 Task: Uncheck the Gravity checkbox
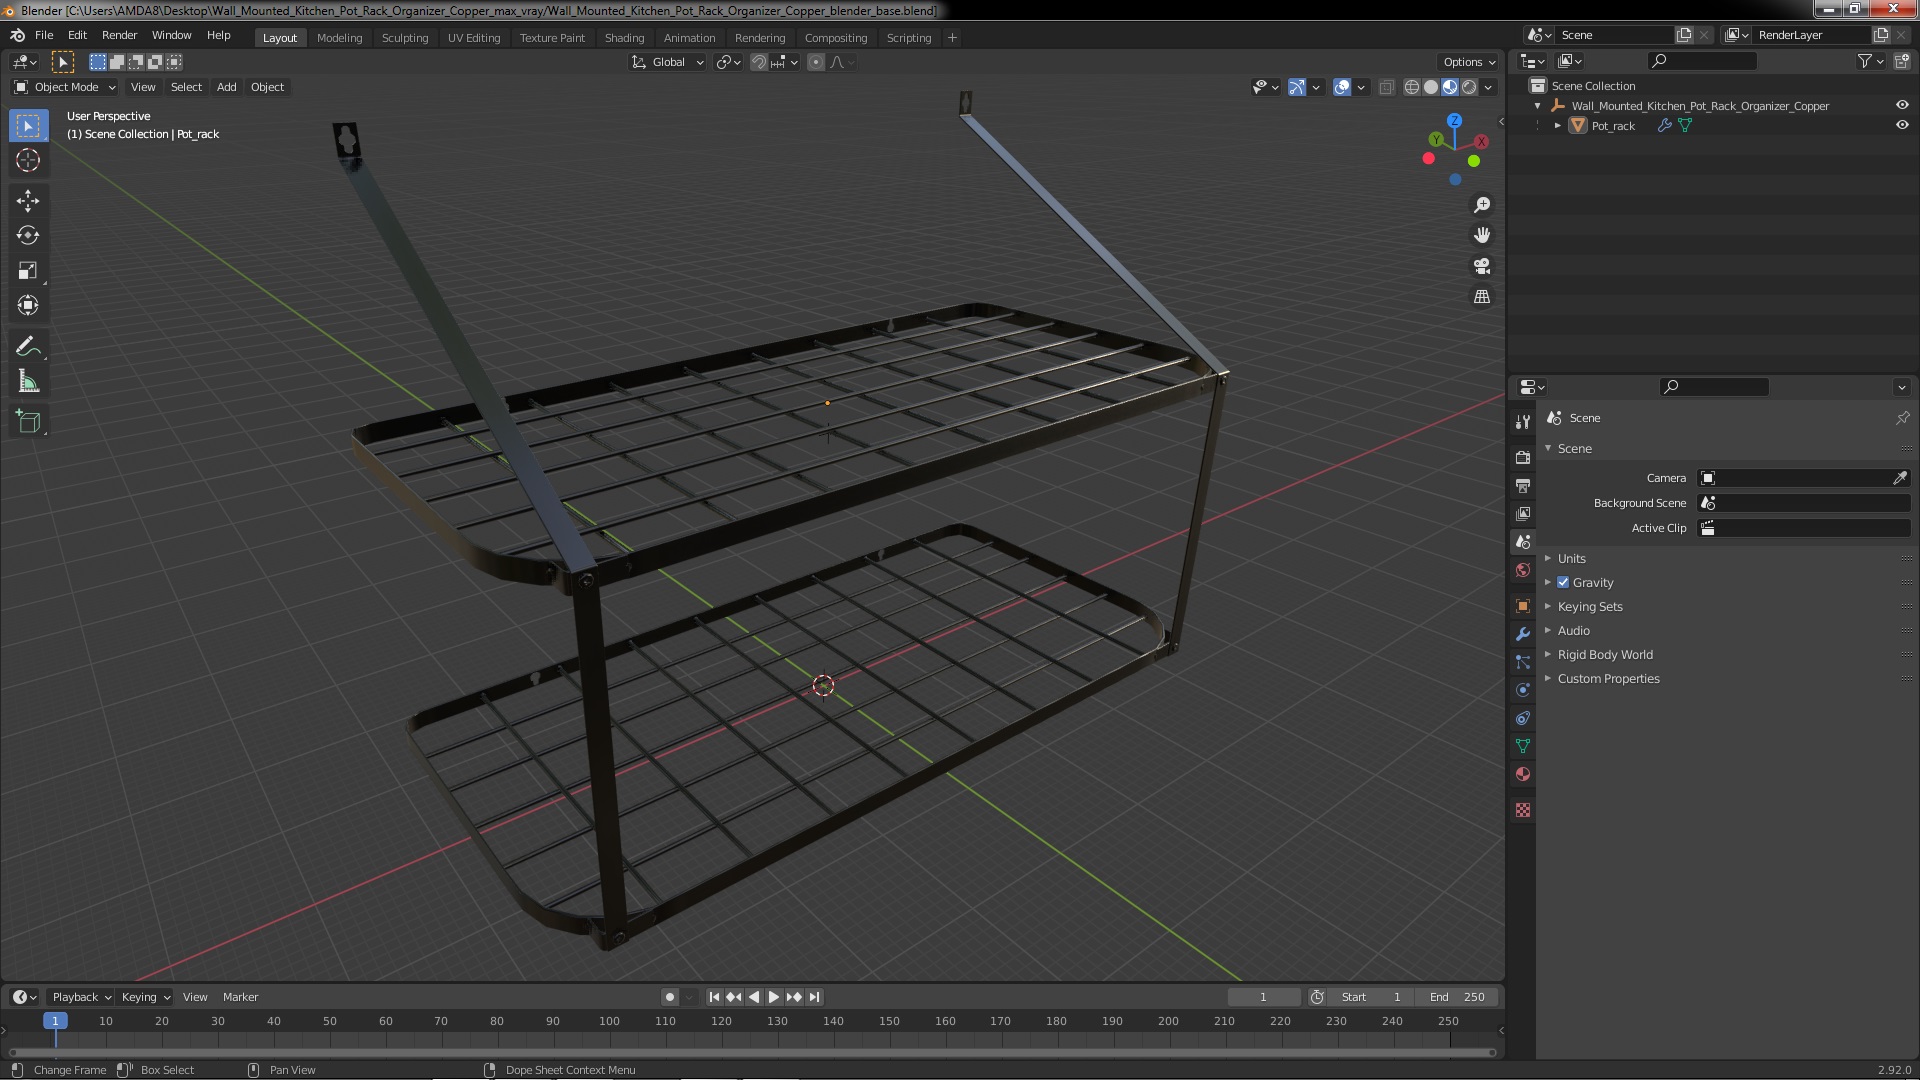[1563, 583]
